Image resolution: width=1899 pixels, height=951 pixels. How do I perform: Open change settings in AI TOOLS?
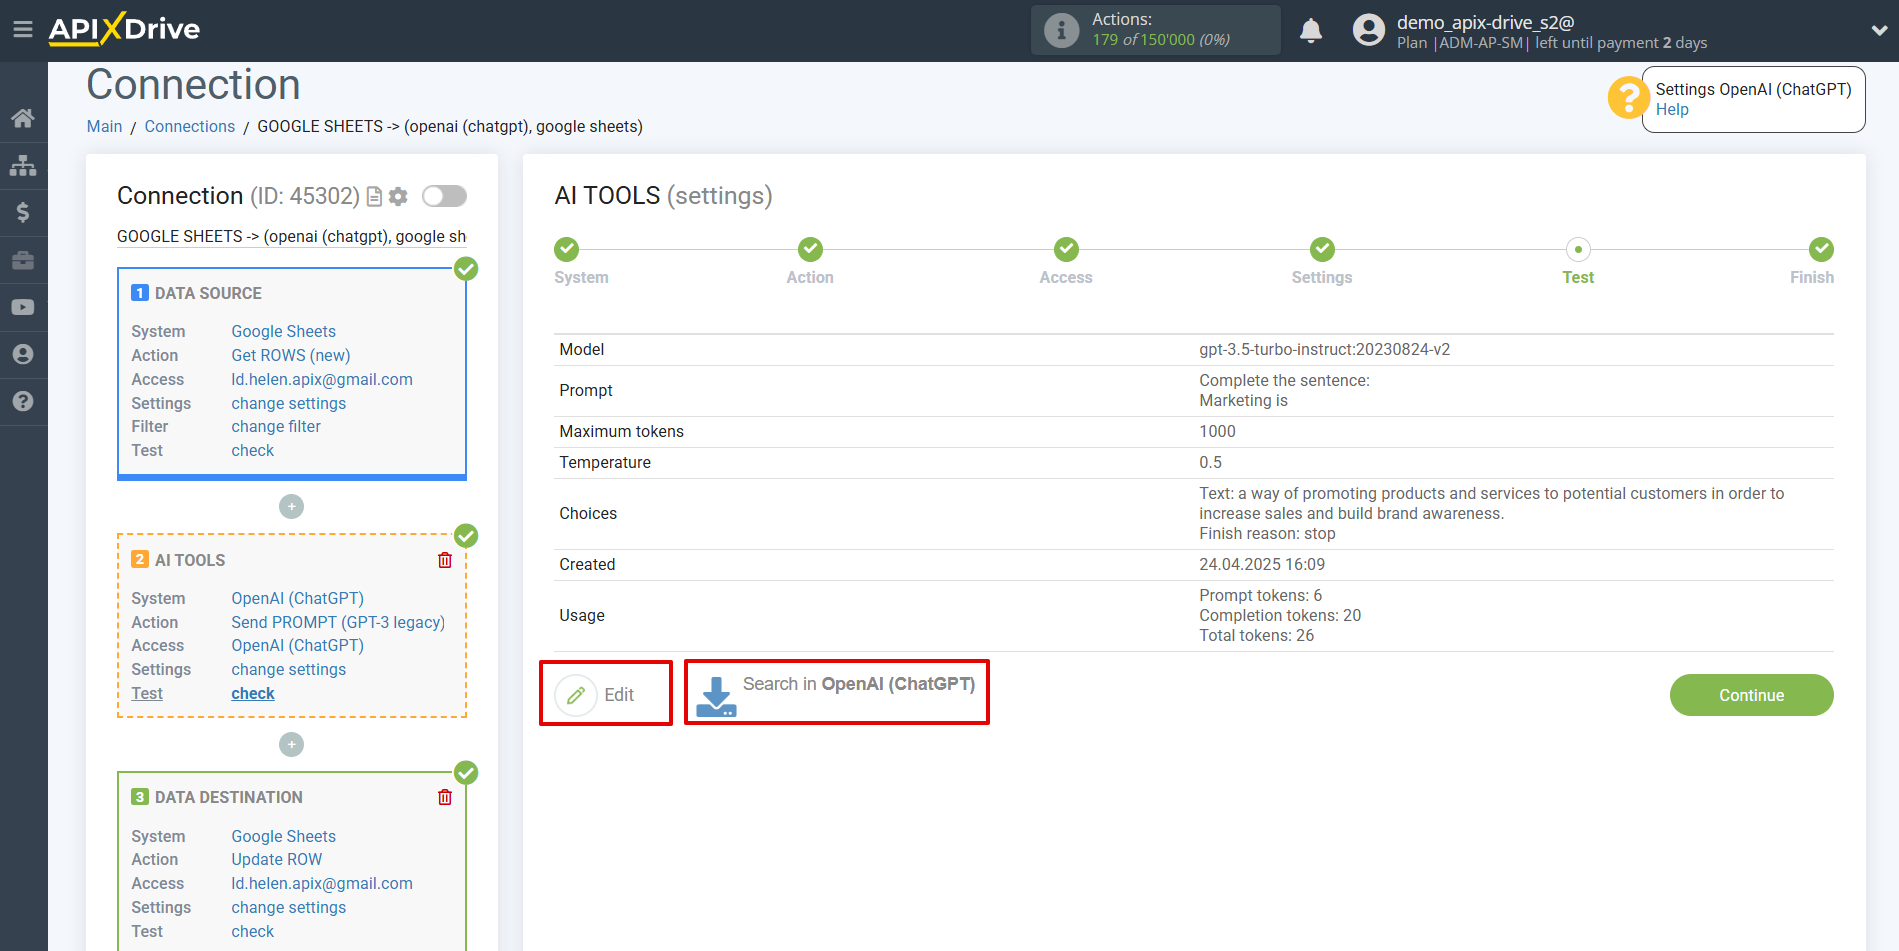[x=289, y=669]
